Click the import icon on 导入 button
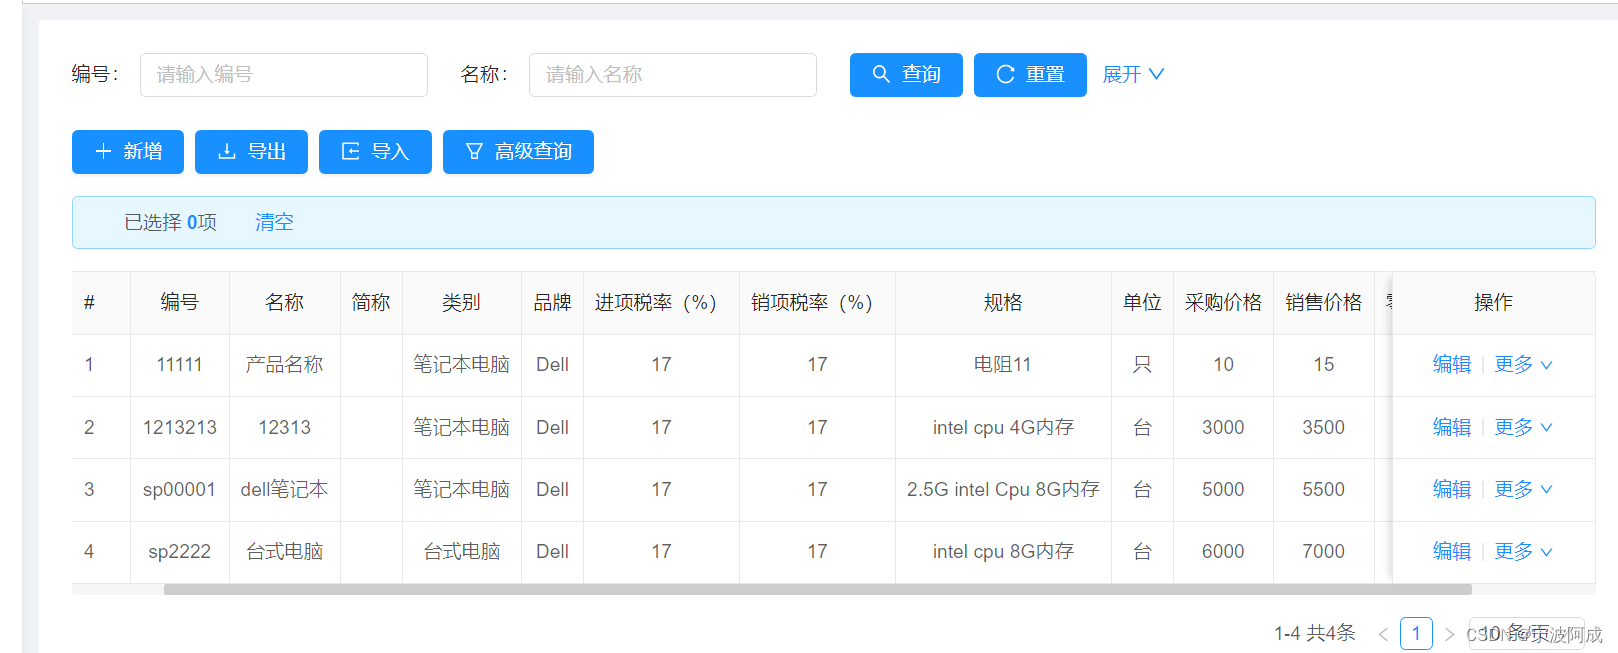The width and height of the screenshot is (1618, 653). pos(351,151)
